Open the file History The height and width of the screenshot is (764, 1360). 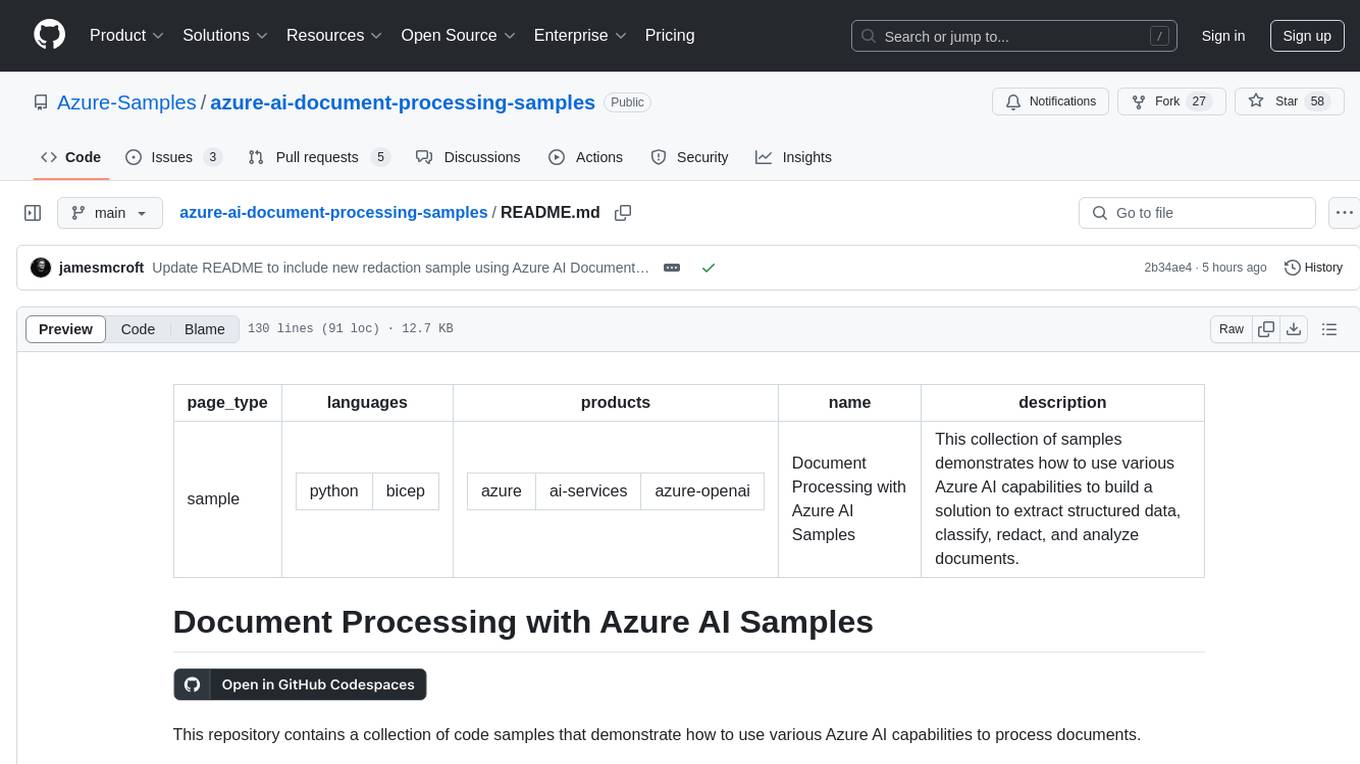pyautogui.click(x=1313, y=267)
